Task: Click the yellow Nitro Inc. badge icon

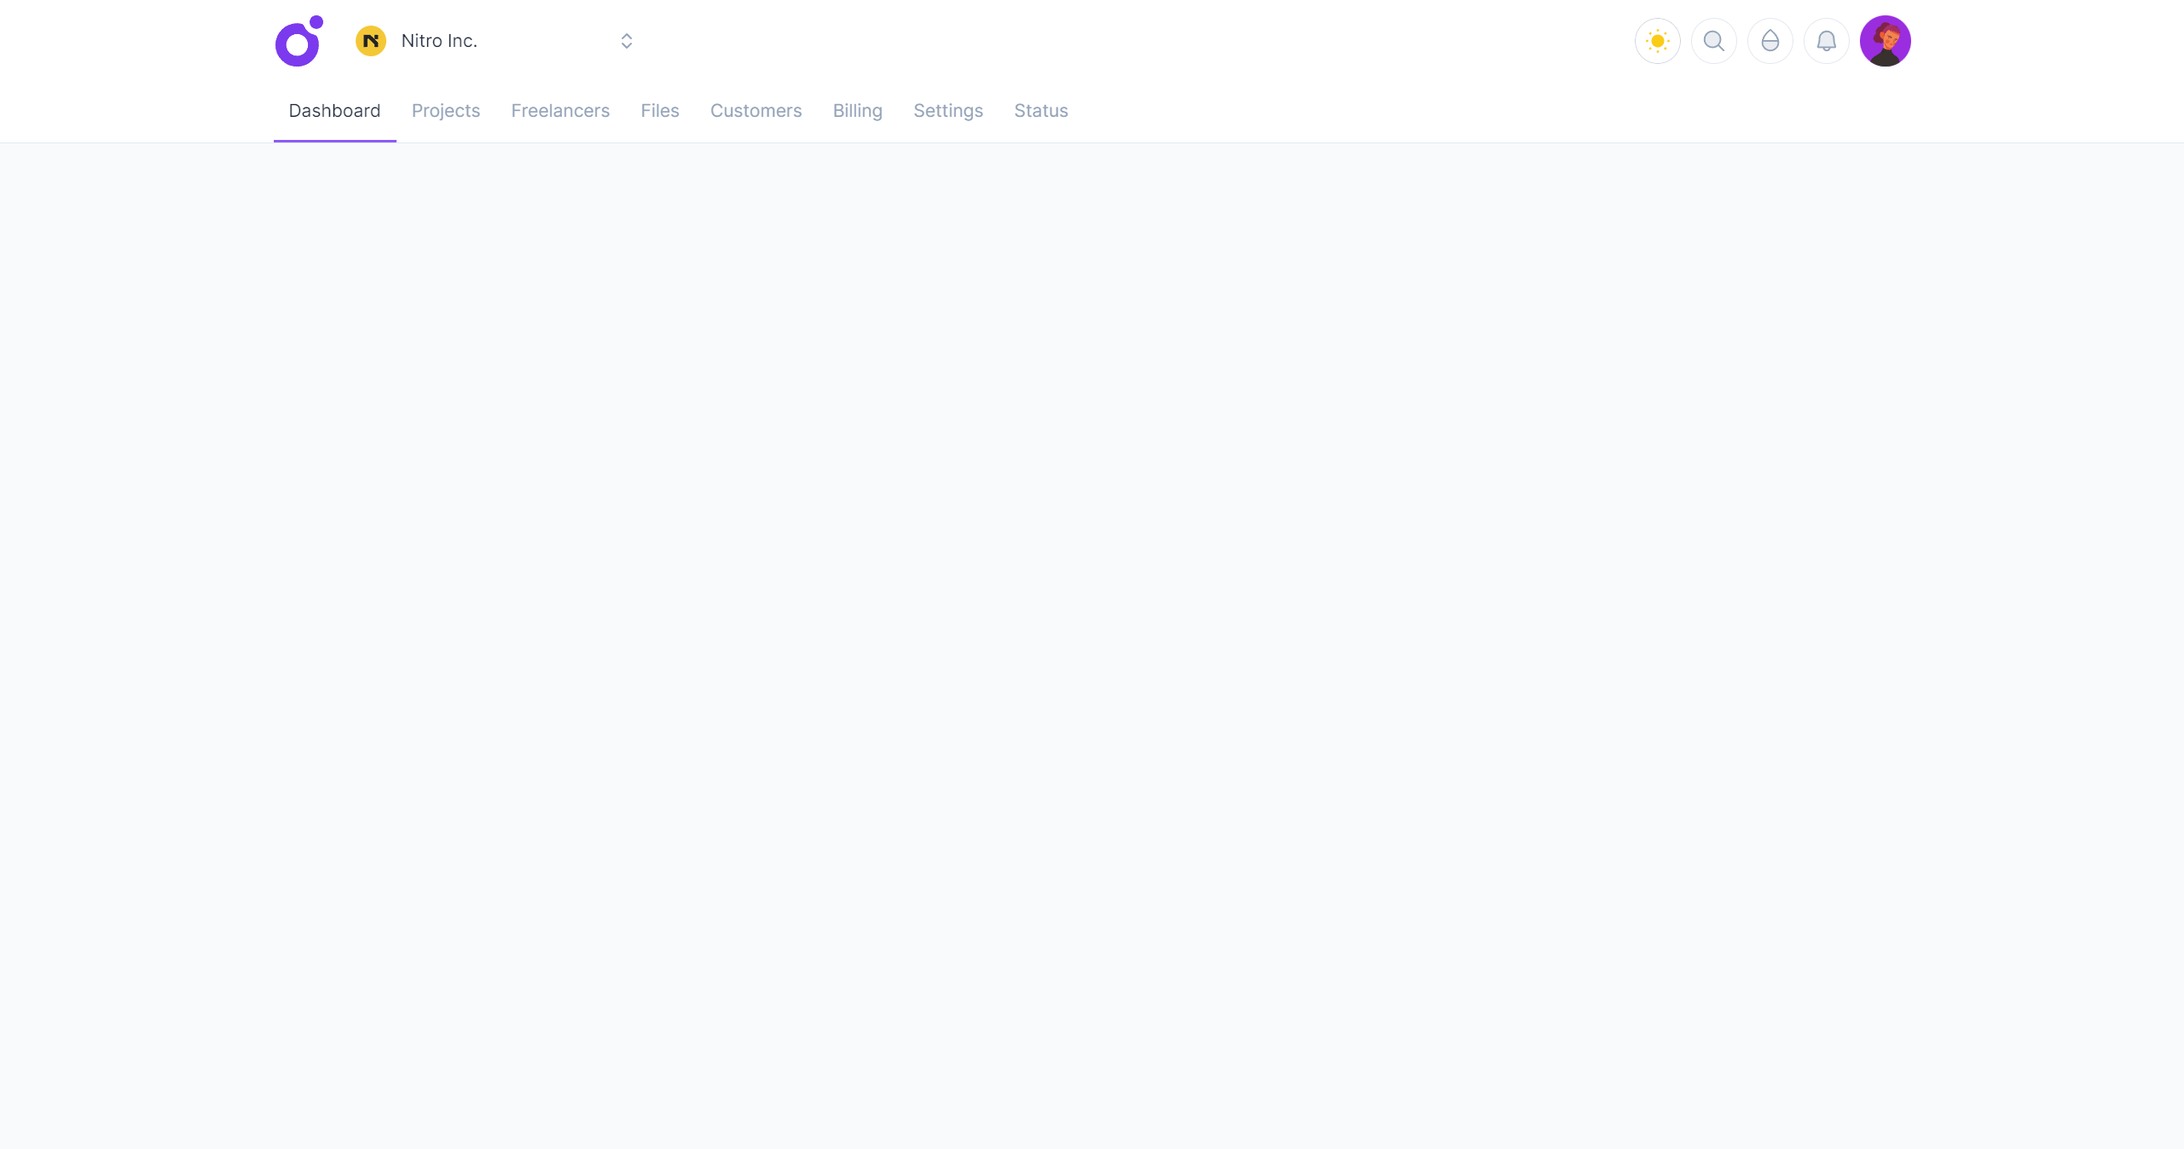Action: click(x=371, y=41)
